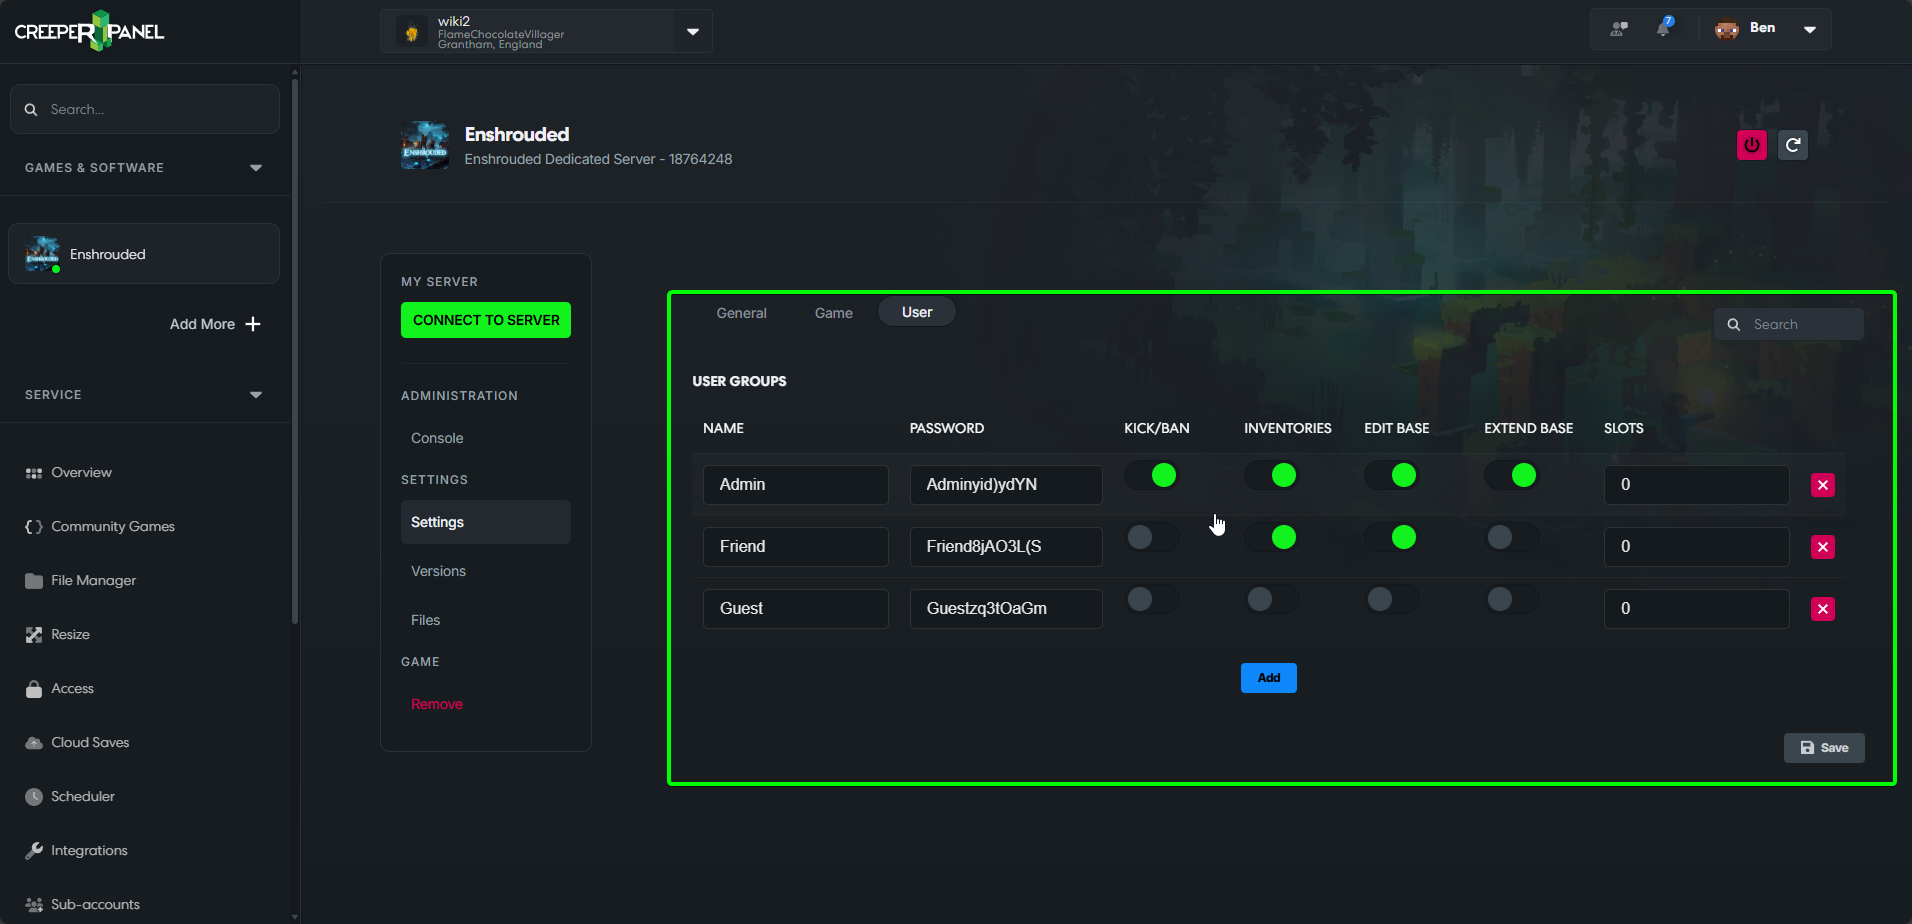Click the red Remove link

coord(437,704)
